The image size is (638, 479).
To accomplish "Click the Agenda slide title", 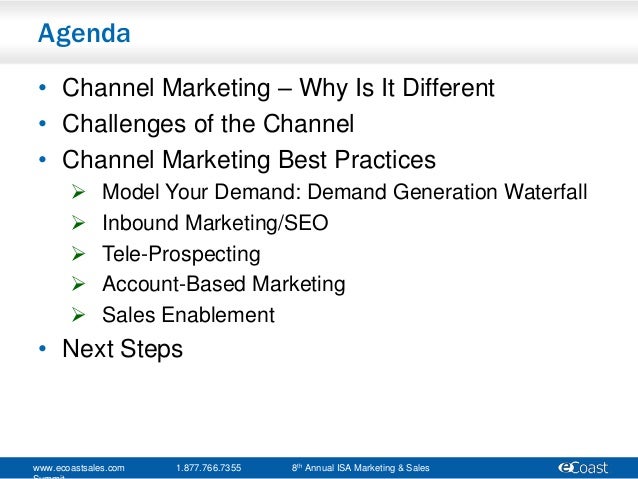I will pos(84,34).
